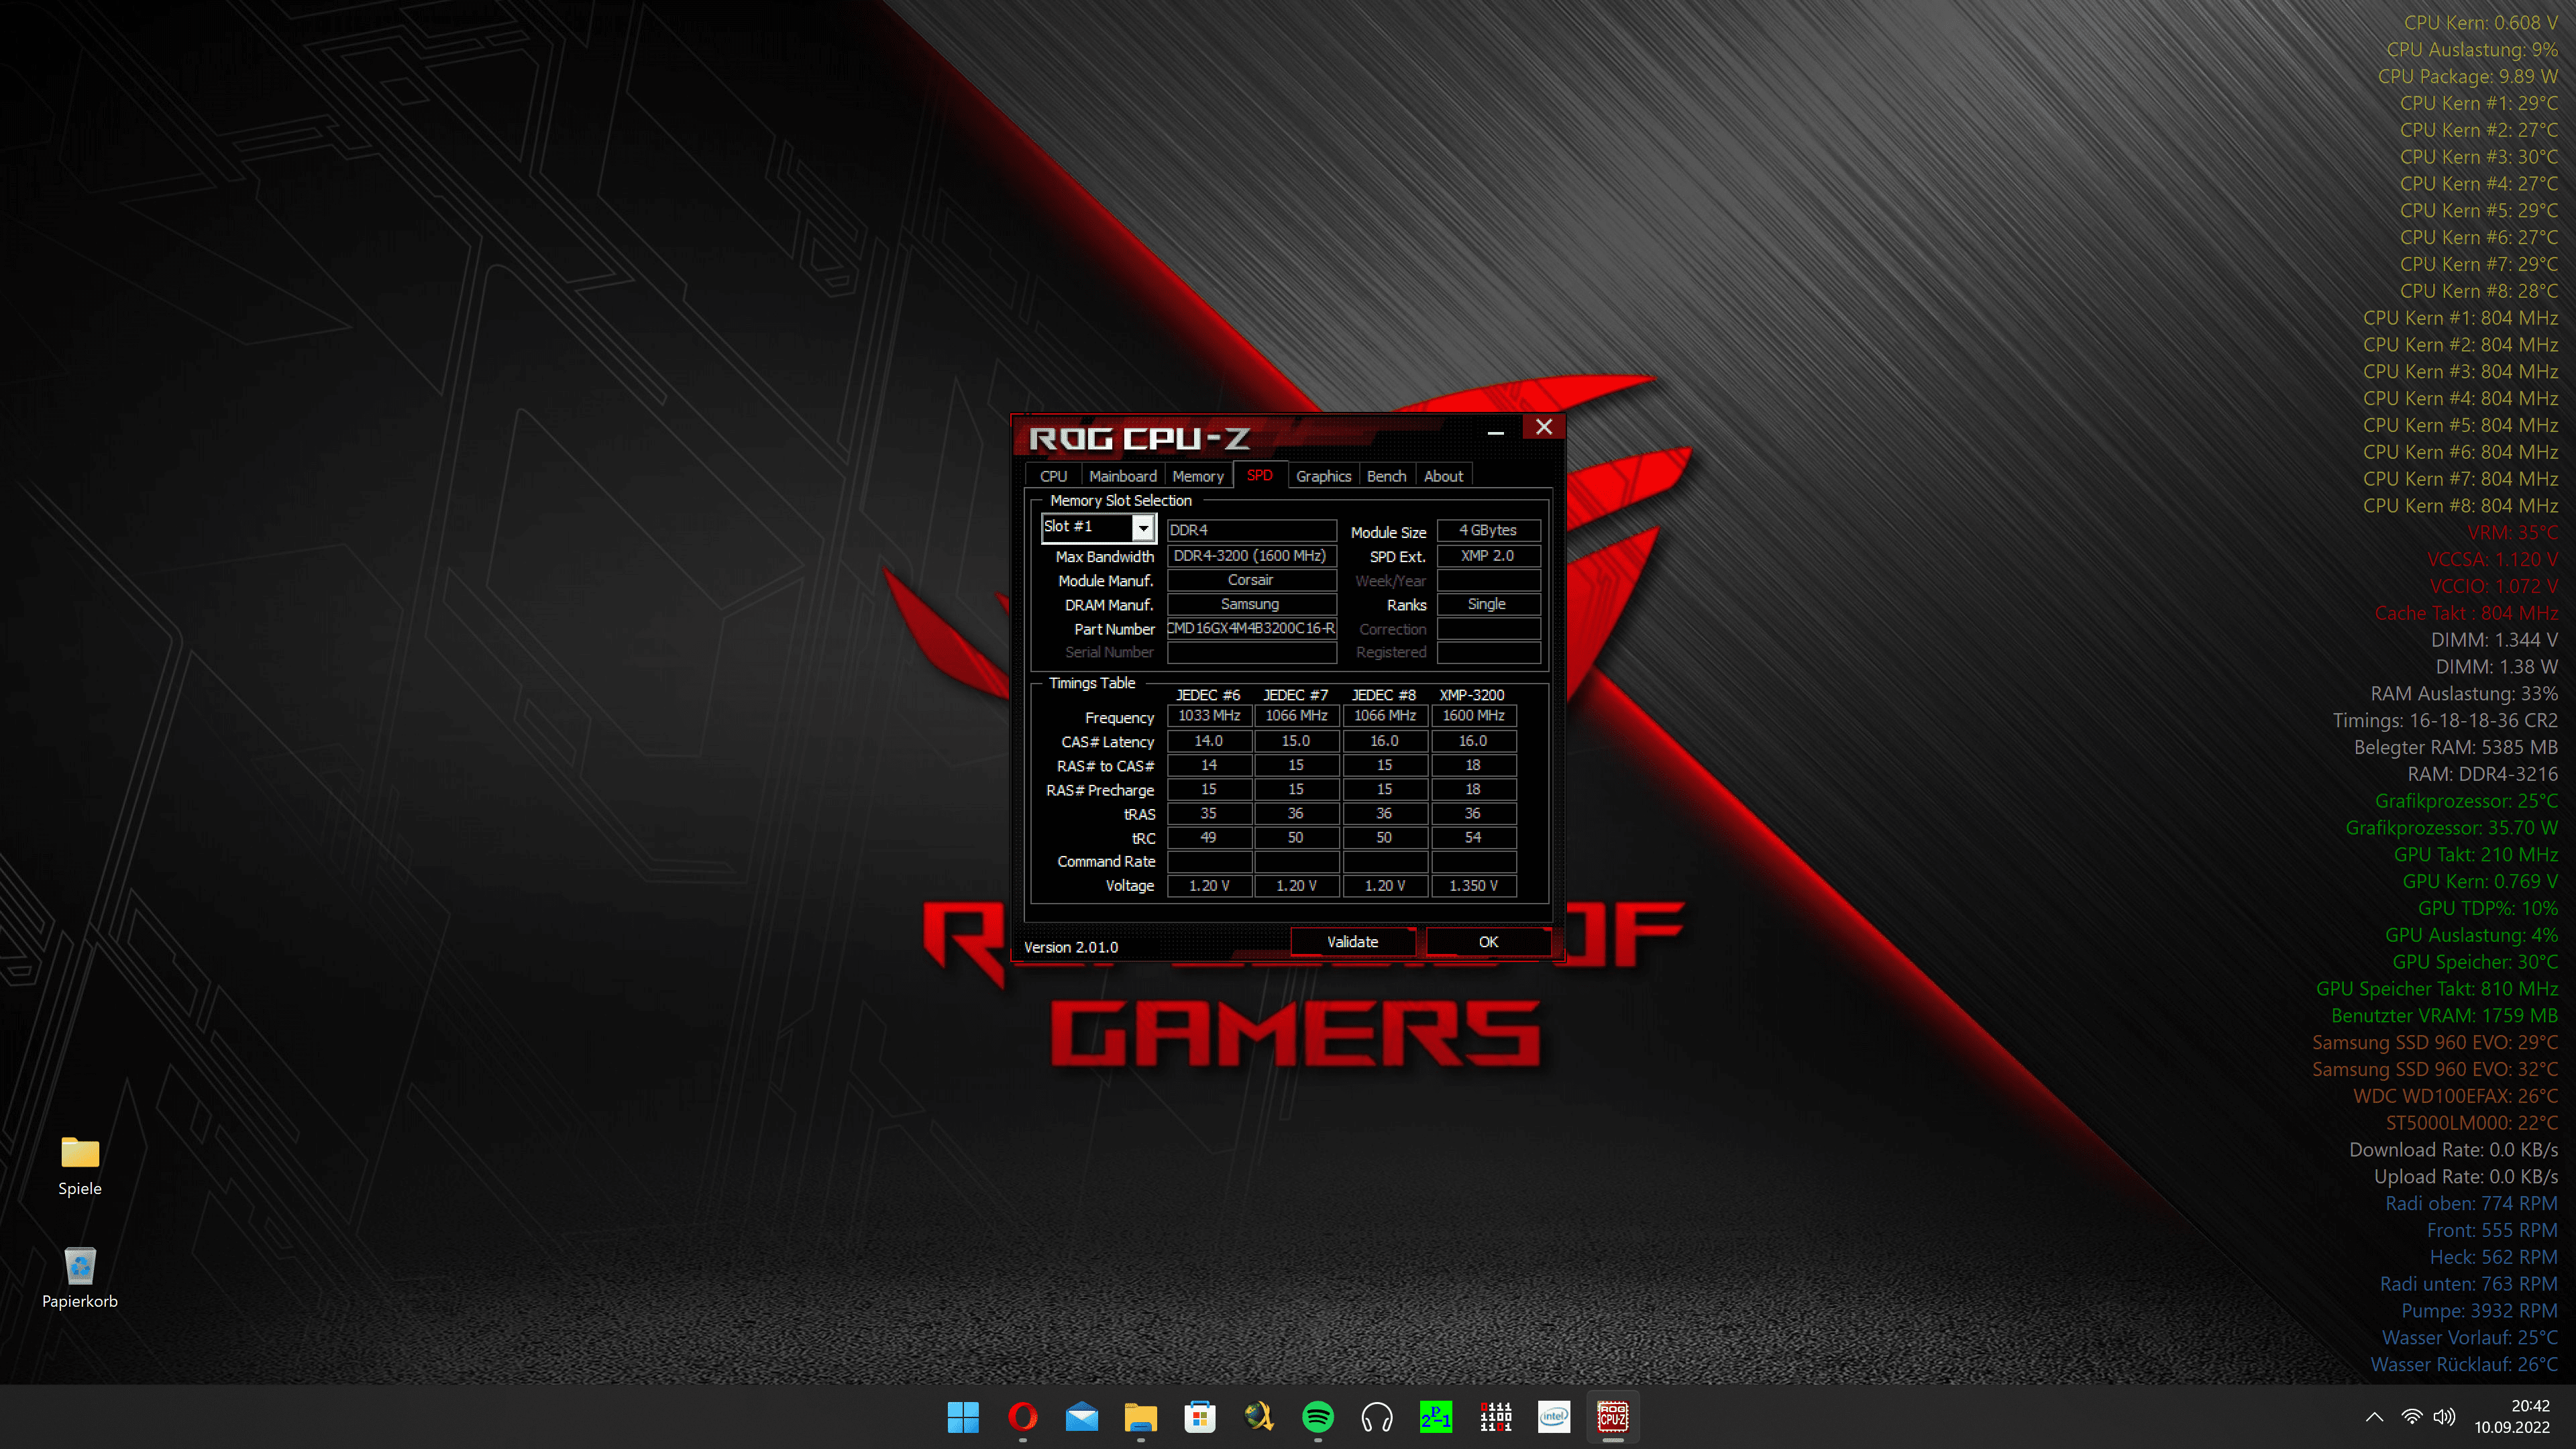Click the Validate button
The height and width of the screenshot is (1449, 2576).
tap(1352, 942)
